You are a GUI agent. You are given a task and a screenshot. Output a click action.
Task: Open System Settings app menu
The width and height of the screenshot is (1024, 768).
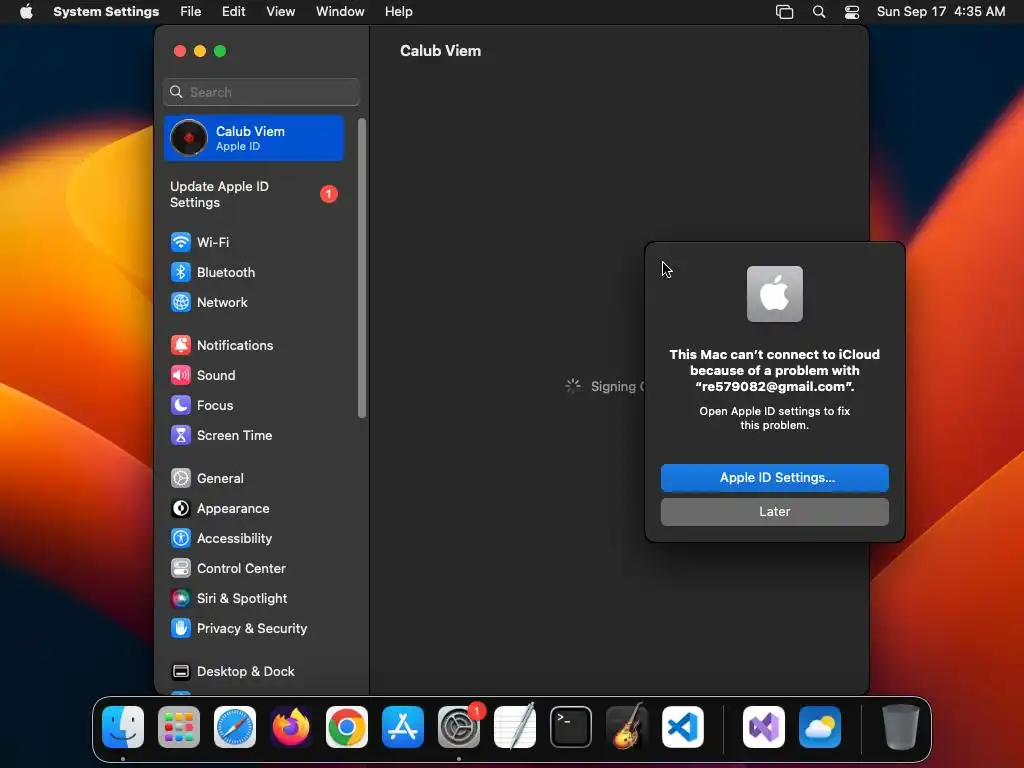coord(106,12)
